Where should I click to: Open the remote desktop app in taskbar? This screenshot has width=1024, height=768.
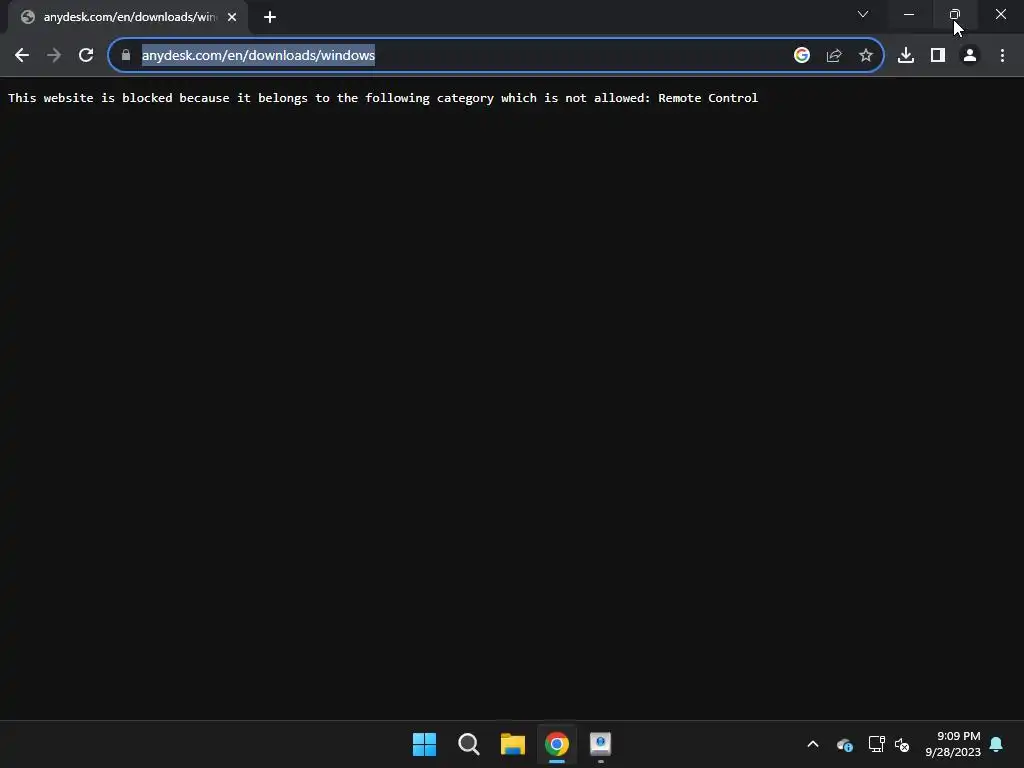coord(601,744)
